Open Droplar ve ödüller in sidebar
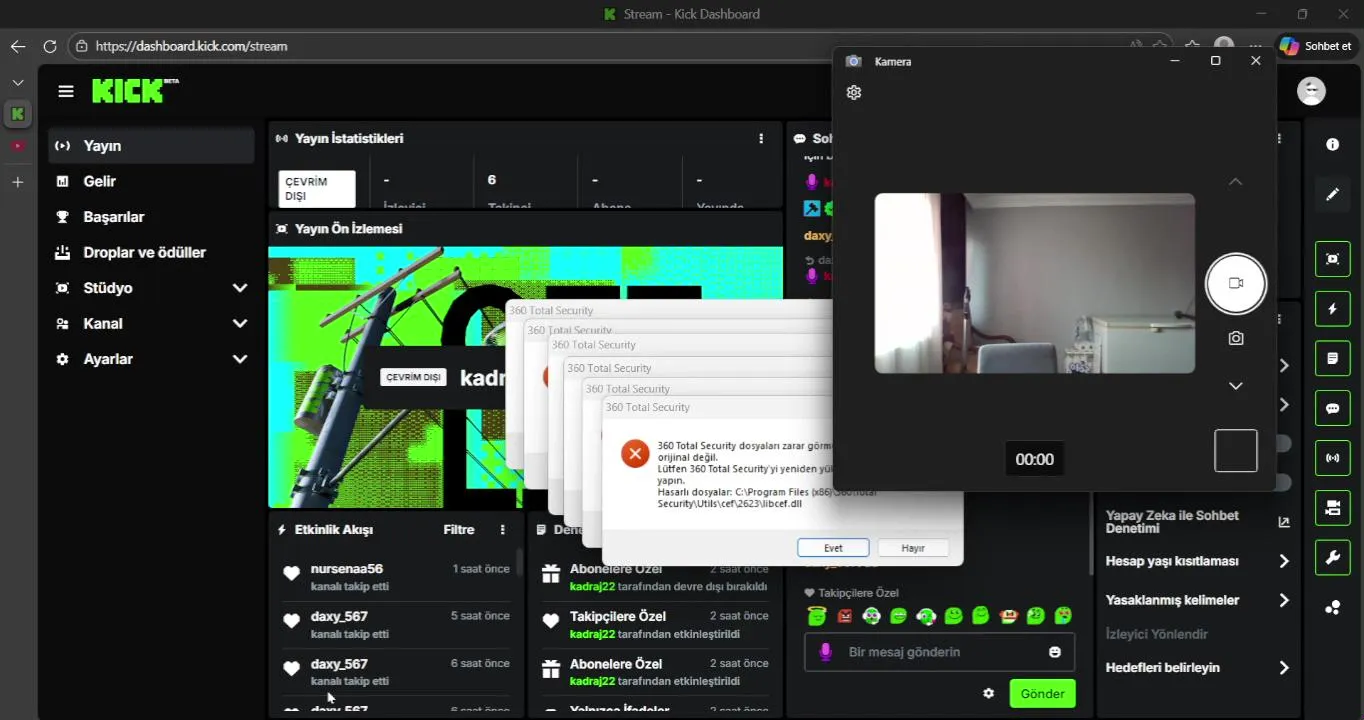This screenshot has height=720, width=1364. tap(151, 253)
